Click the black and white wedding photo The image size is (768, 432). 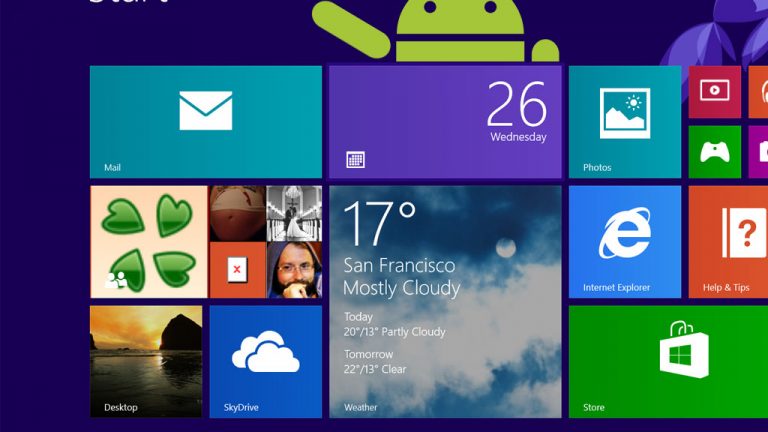(294, 213)
